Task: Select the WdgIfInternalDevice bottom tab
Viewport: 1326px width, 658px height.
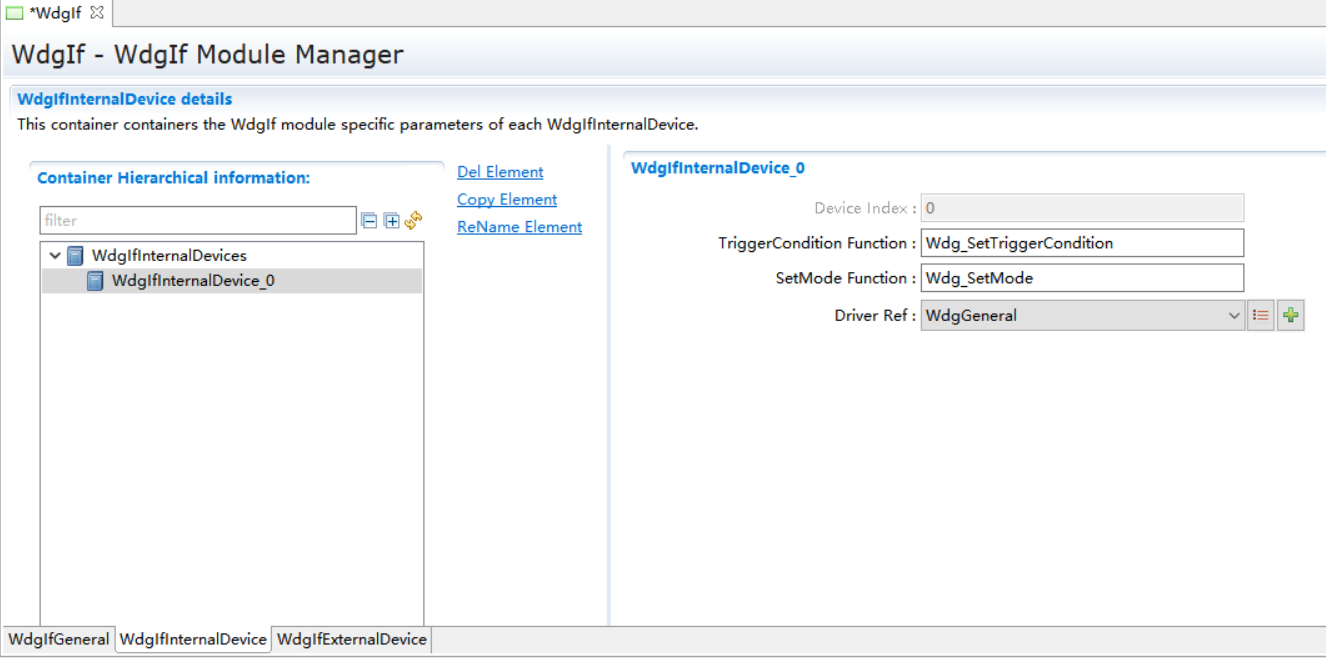Action: (193, 639)
